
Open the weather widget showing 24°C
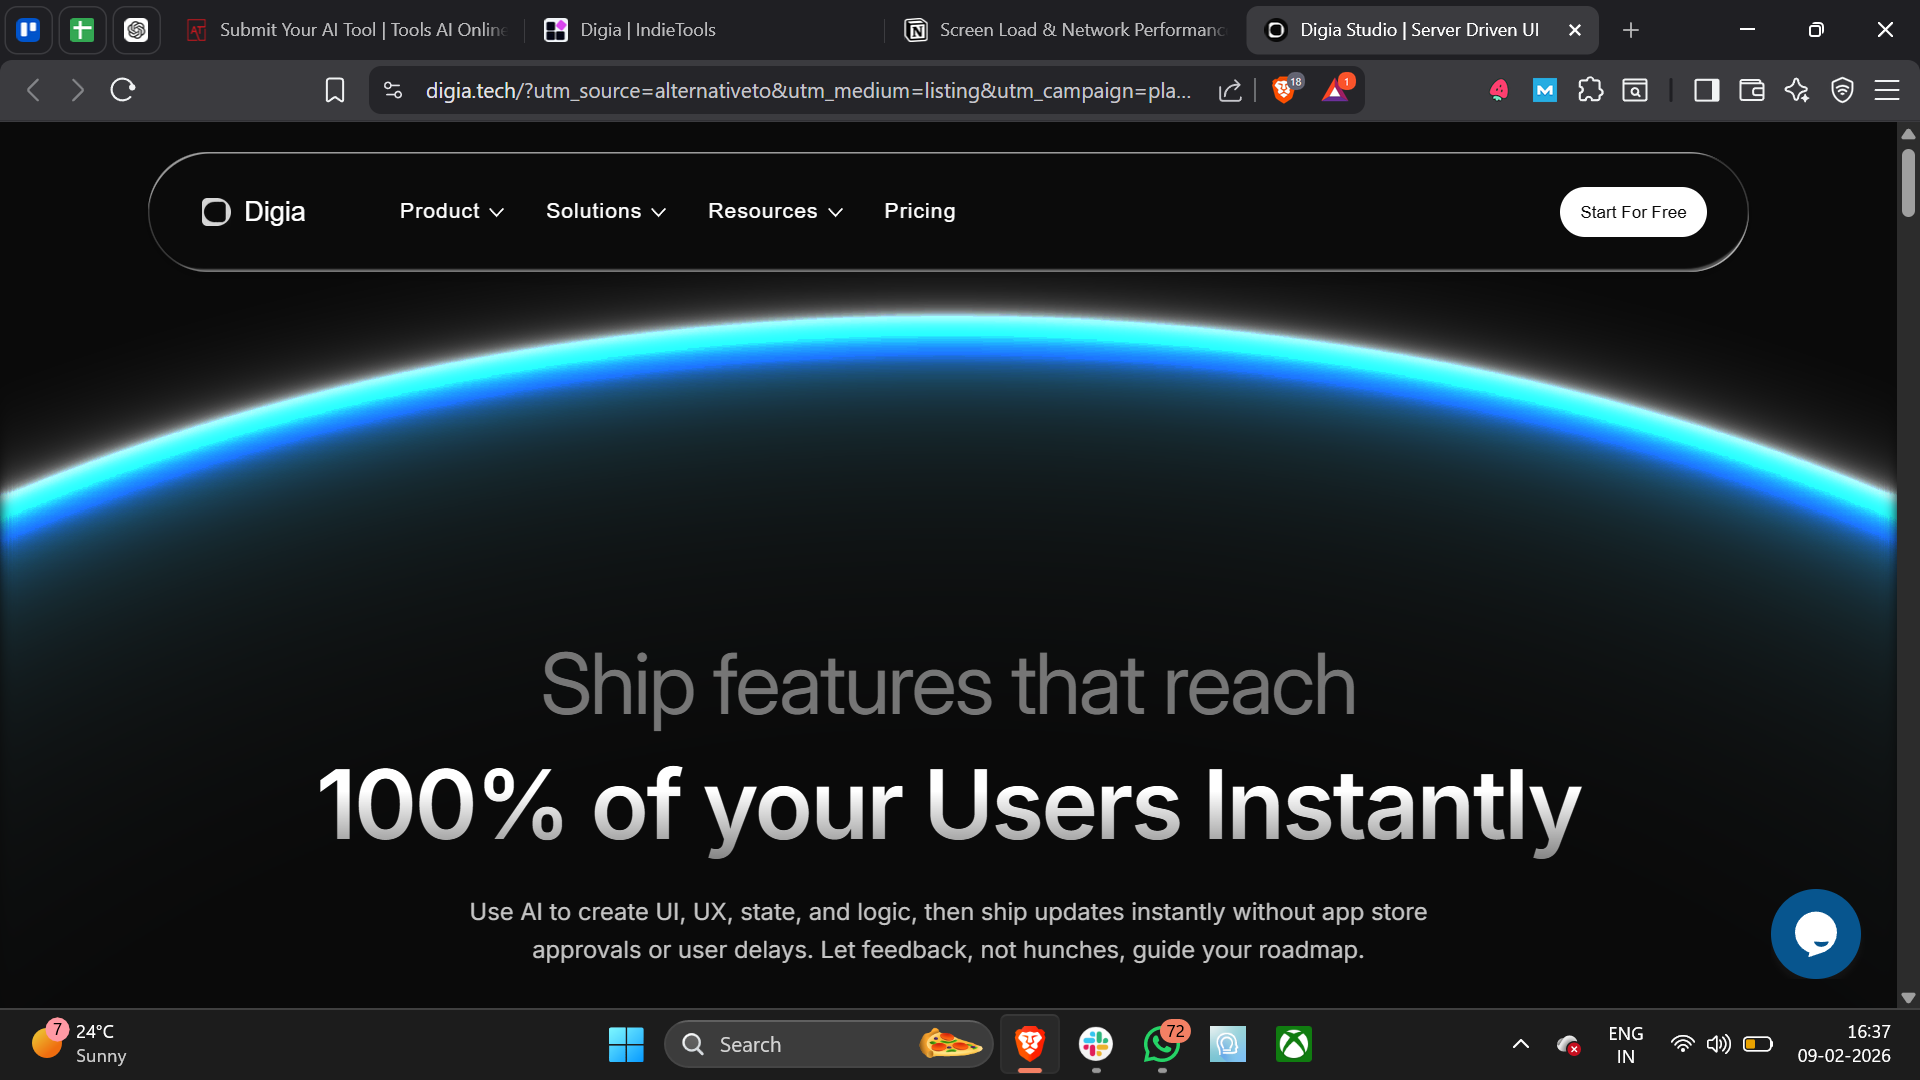[x=80, y=1043]
